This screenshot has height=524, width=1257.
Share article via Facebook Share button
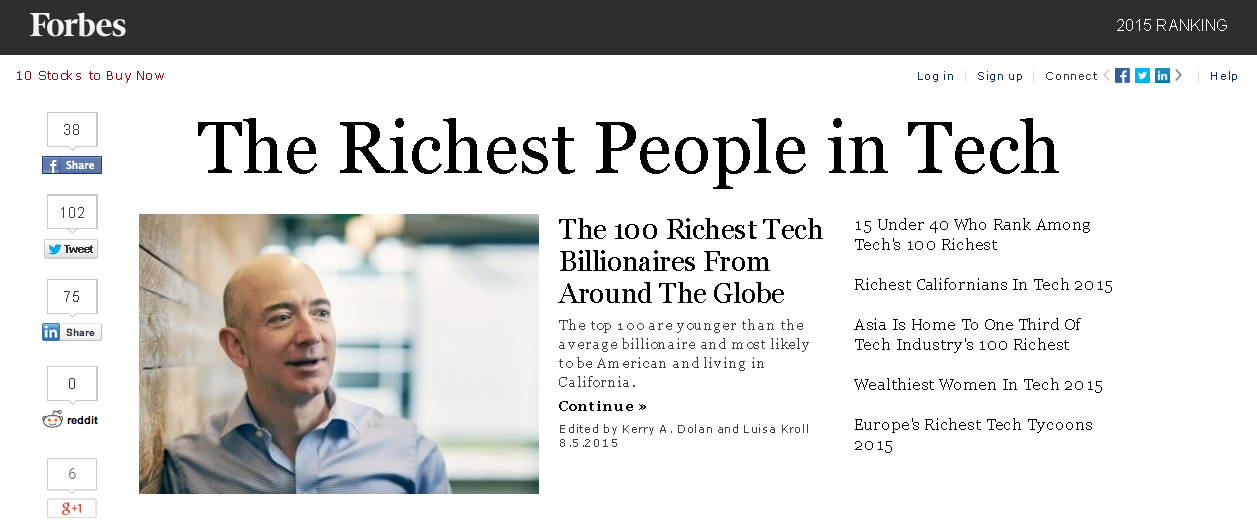coord(72,165)
